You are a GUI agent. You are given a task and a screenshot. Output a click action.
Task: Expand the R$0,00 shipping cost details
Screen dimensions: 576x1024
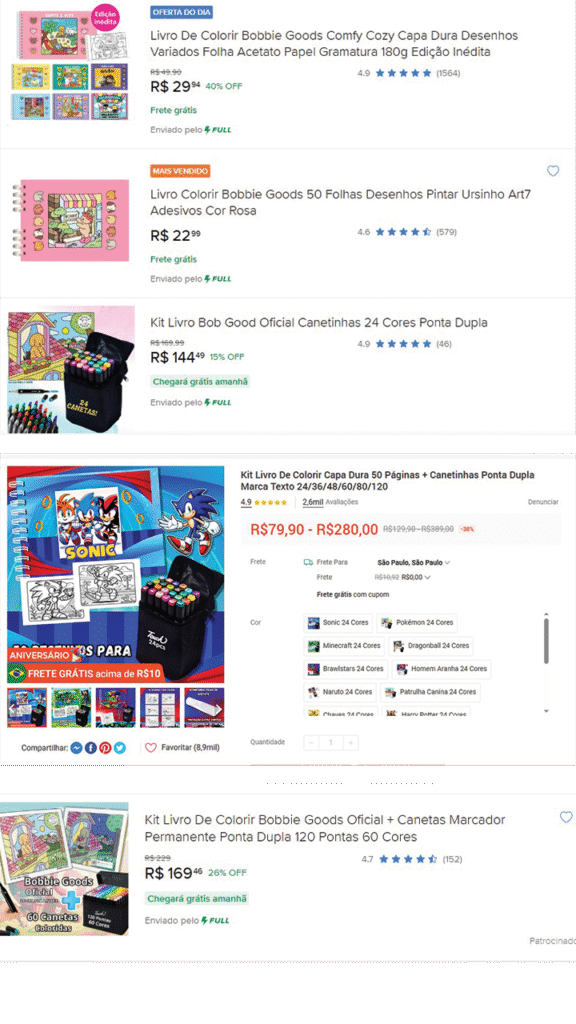[x=416, y=577]
